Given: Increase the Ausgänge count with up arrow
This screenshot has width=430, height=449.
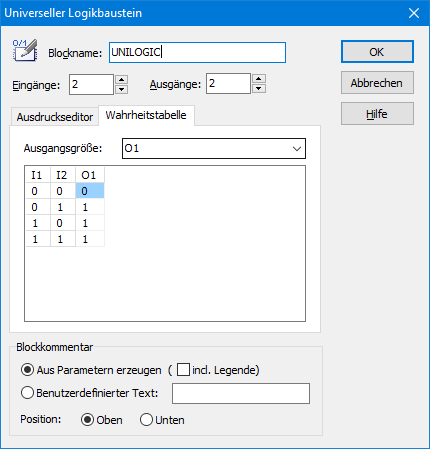Looking at the screenshot, I should 259,79.
